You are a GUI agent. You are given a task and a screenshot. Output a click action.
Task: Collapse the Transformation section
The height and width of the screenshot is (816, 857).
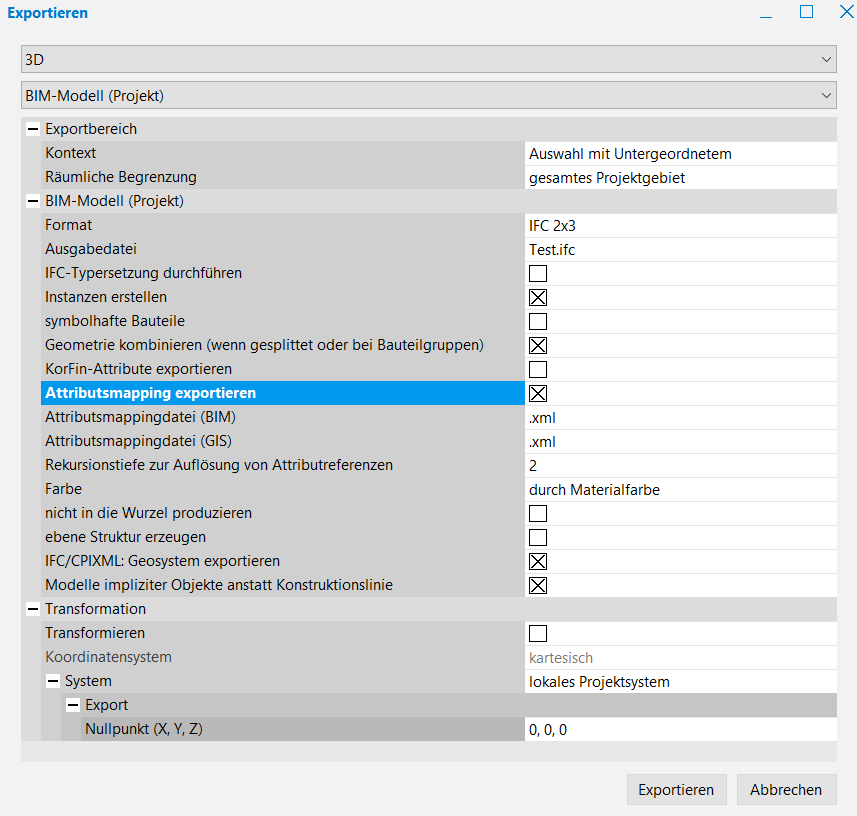tap(33, 609)
